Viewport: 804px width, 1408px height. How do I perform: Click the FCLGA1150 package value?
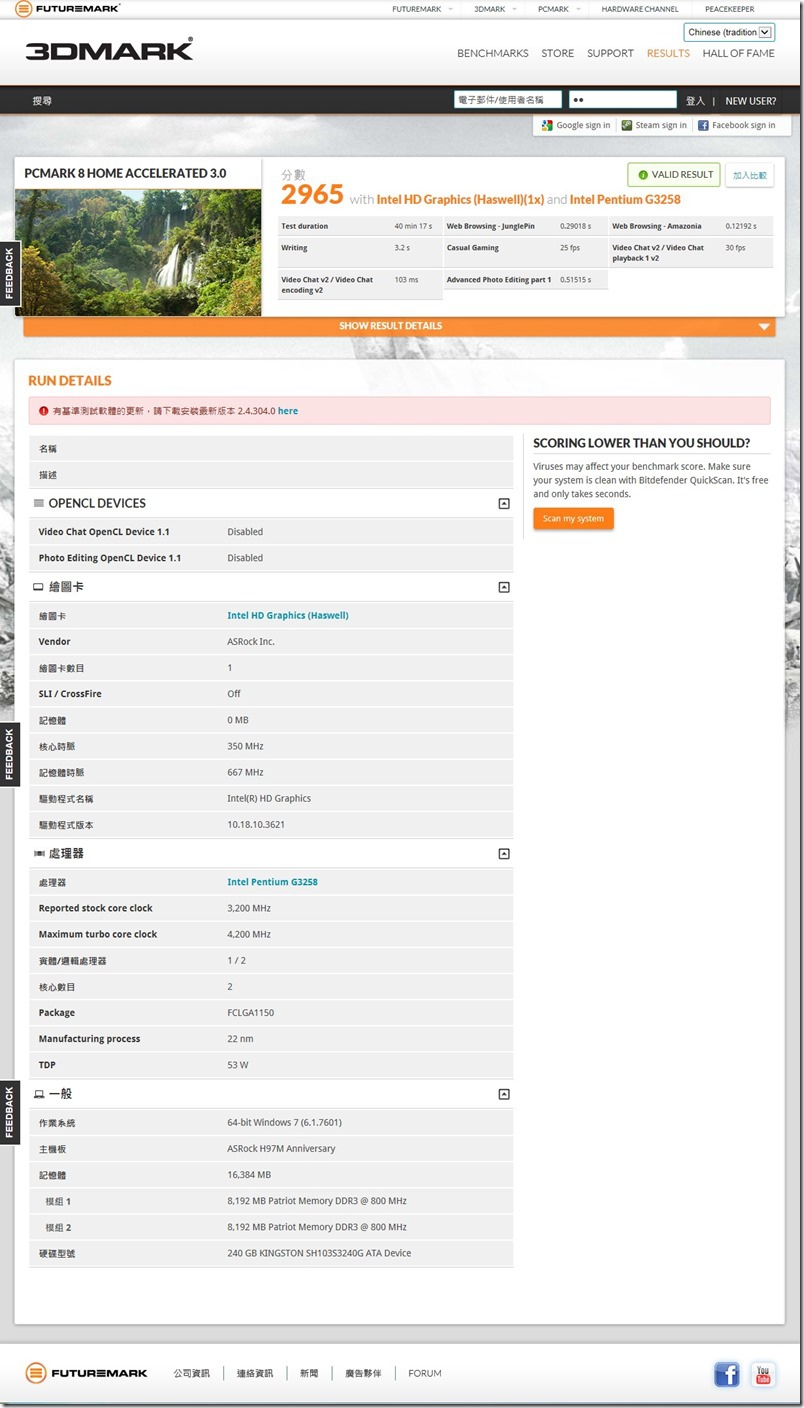click(250, 1013)
